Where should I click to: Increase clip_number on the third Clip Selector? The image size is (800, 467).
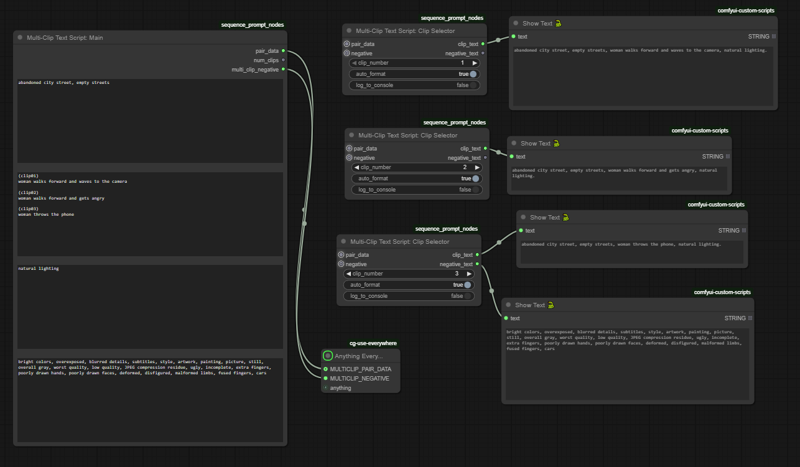tap(469, 274)
